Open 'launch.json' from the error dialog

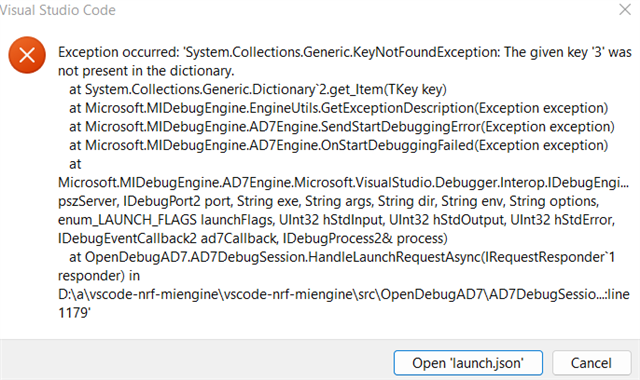(x=468, y=362)
